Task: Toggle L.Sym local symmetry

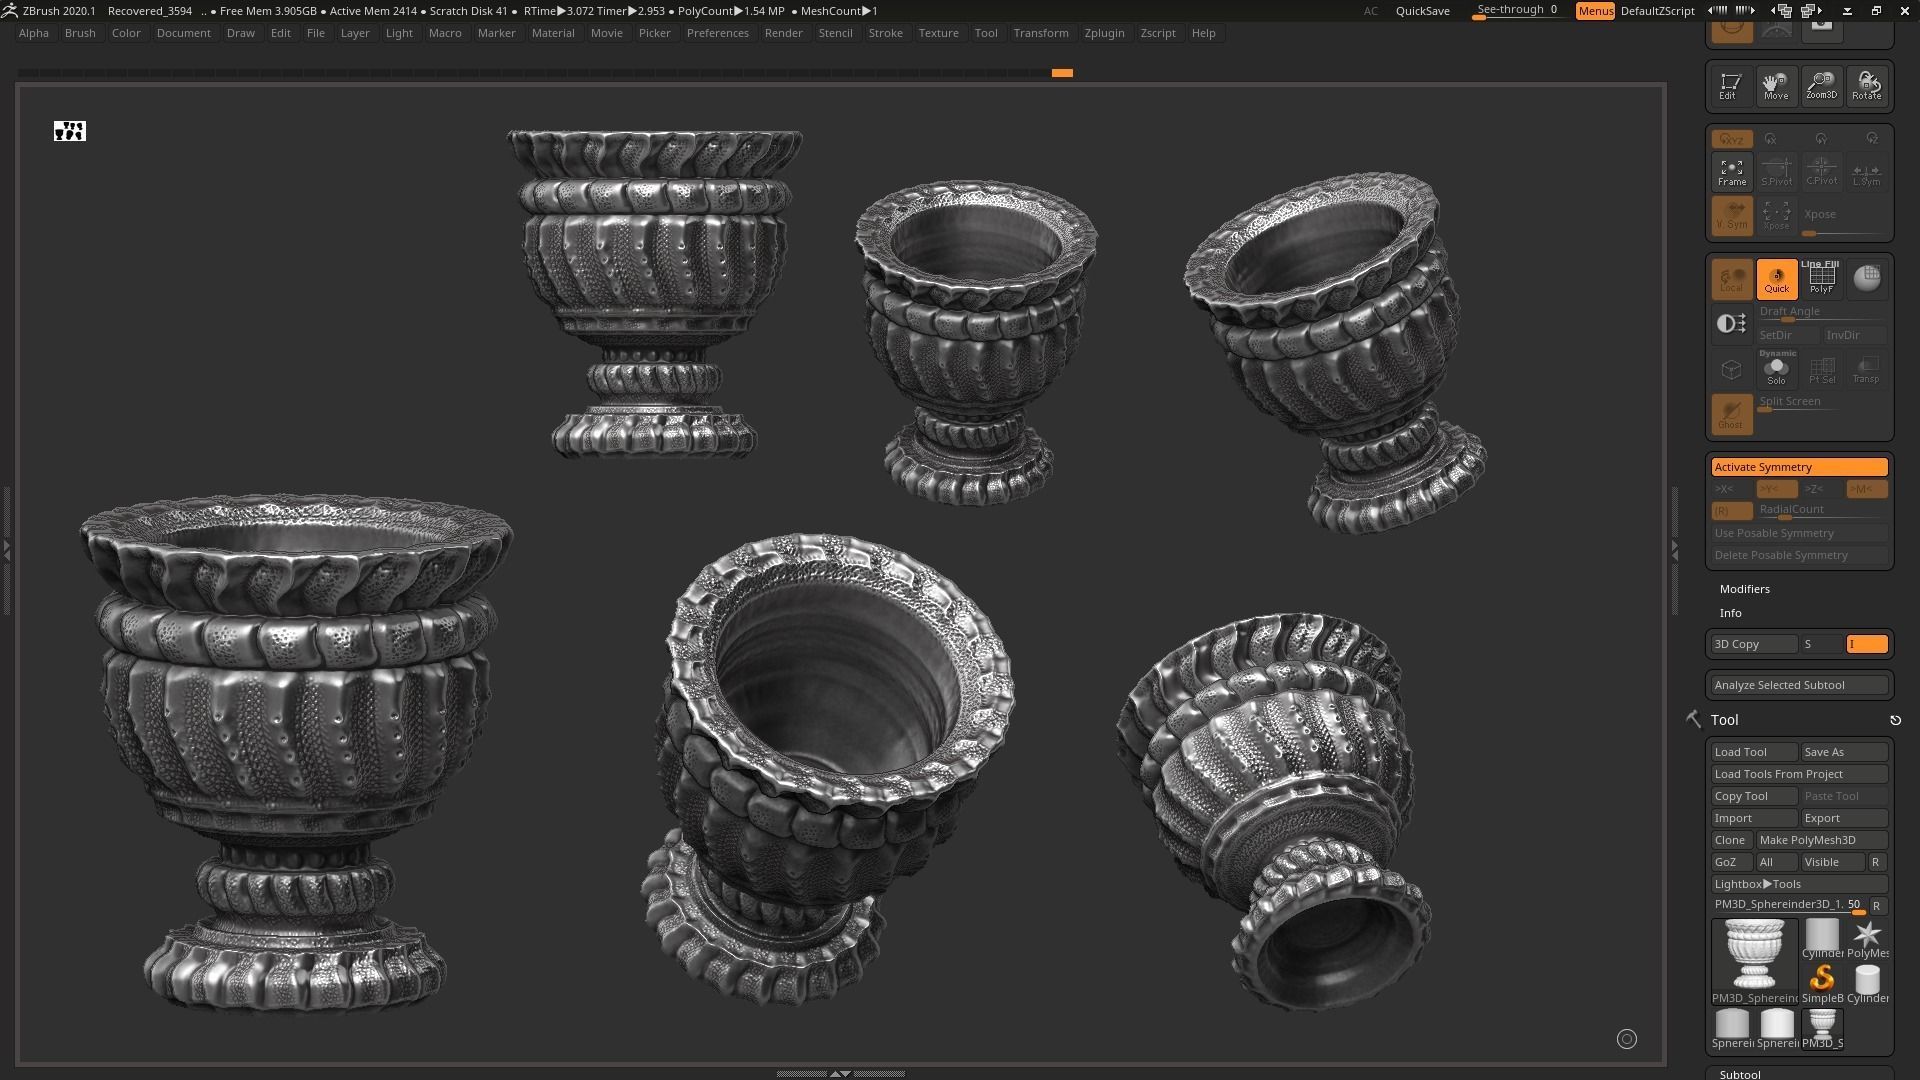Action: (1866, 172)
